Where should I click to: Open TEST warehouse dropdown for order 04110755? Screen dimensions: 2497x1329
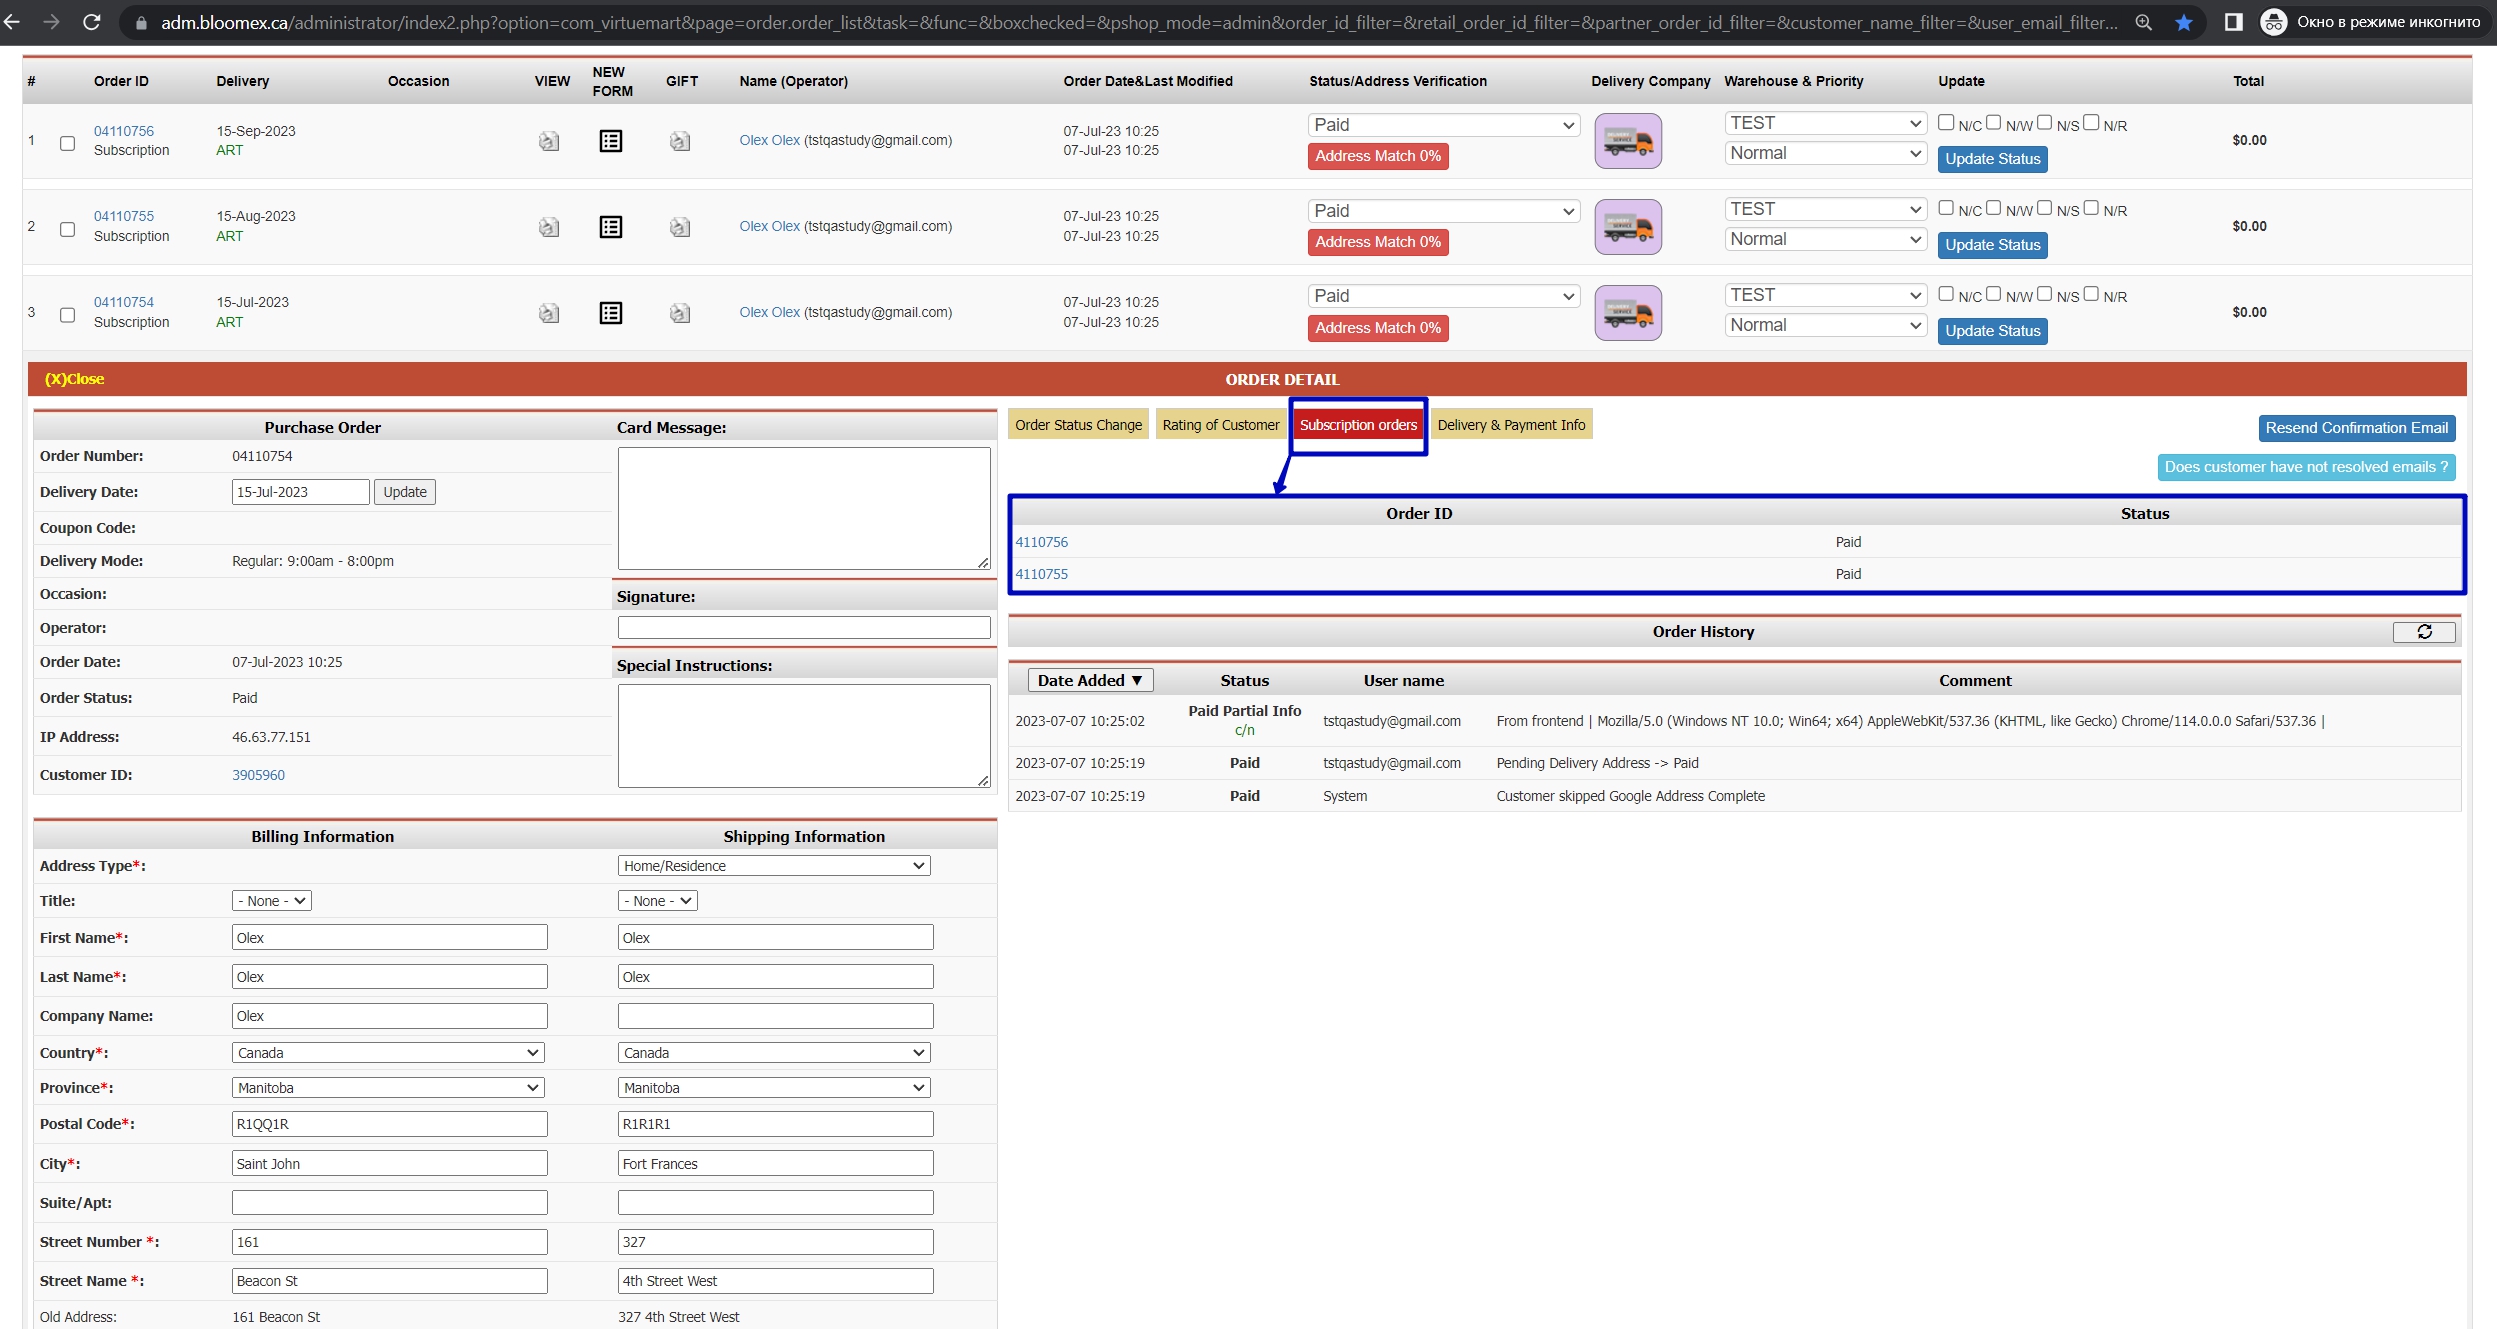1825,209
